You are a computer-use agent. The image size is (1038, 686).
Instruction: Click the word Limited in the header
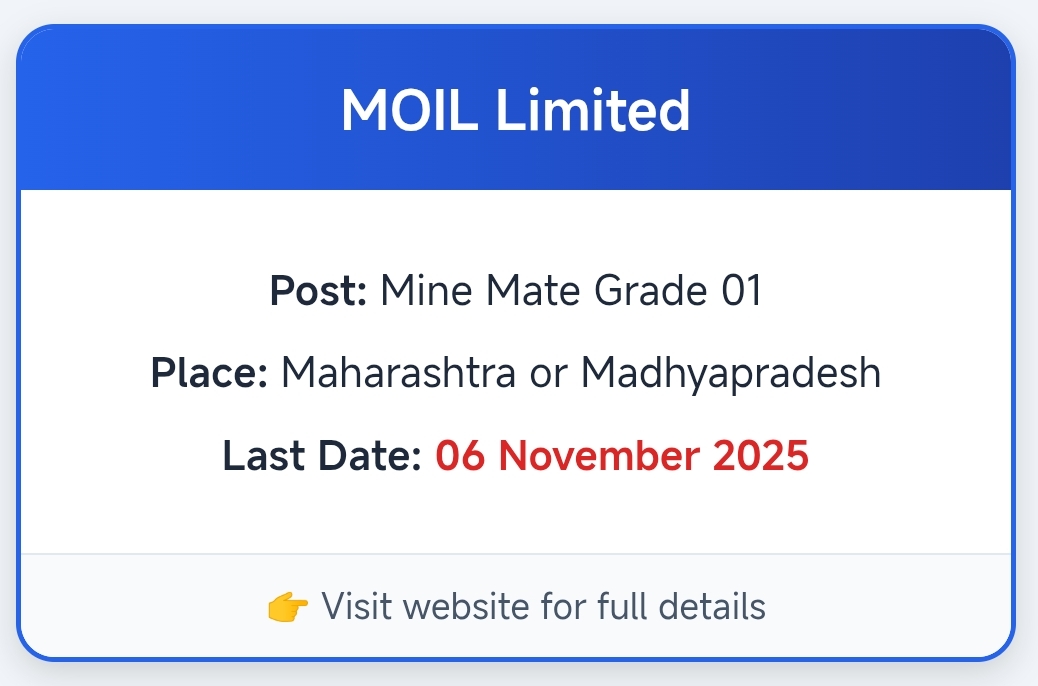[x=593, y=110]
